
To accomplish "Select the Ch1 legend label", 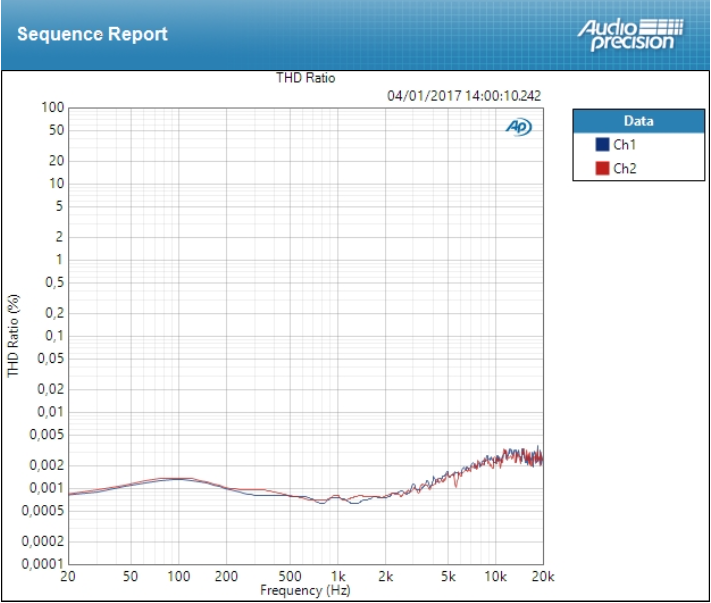I will (x=624, y=145).
